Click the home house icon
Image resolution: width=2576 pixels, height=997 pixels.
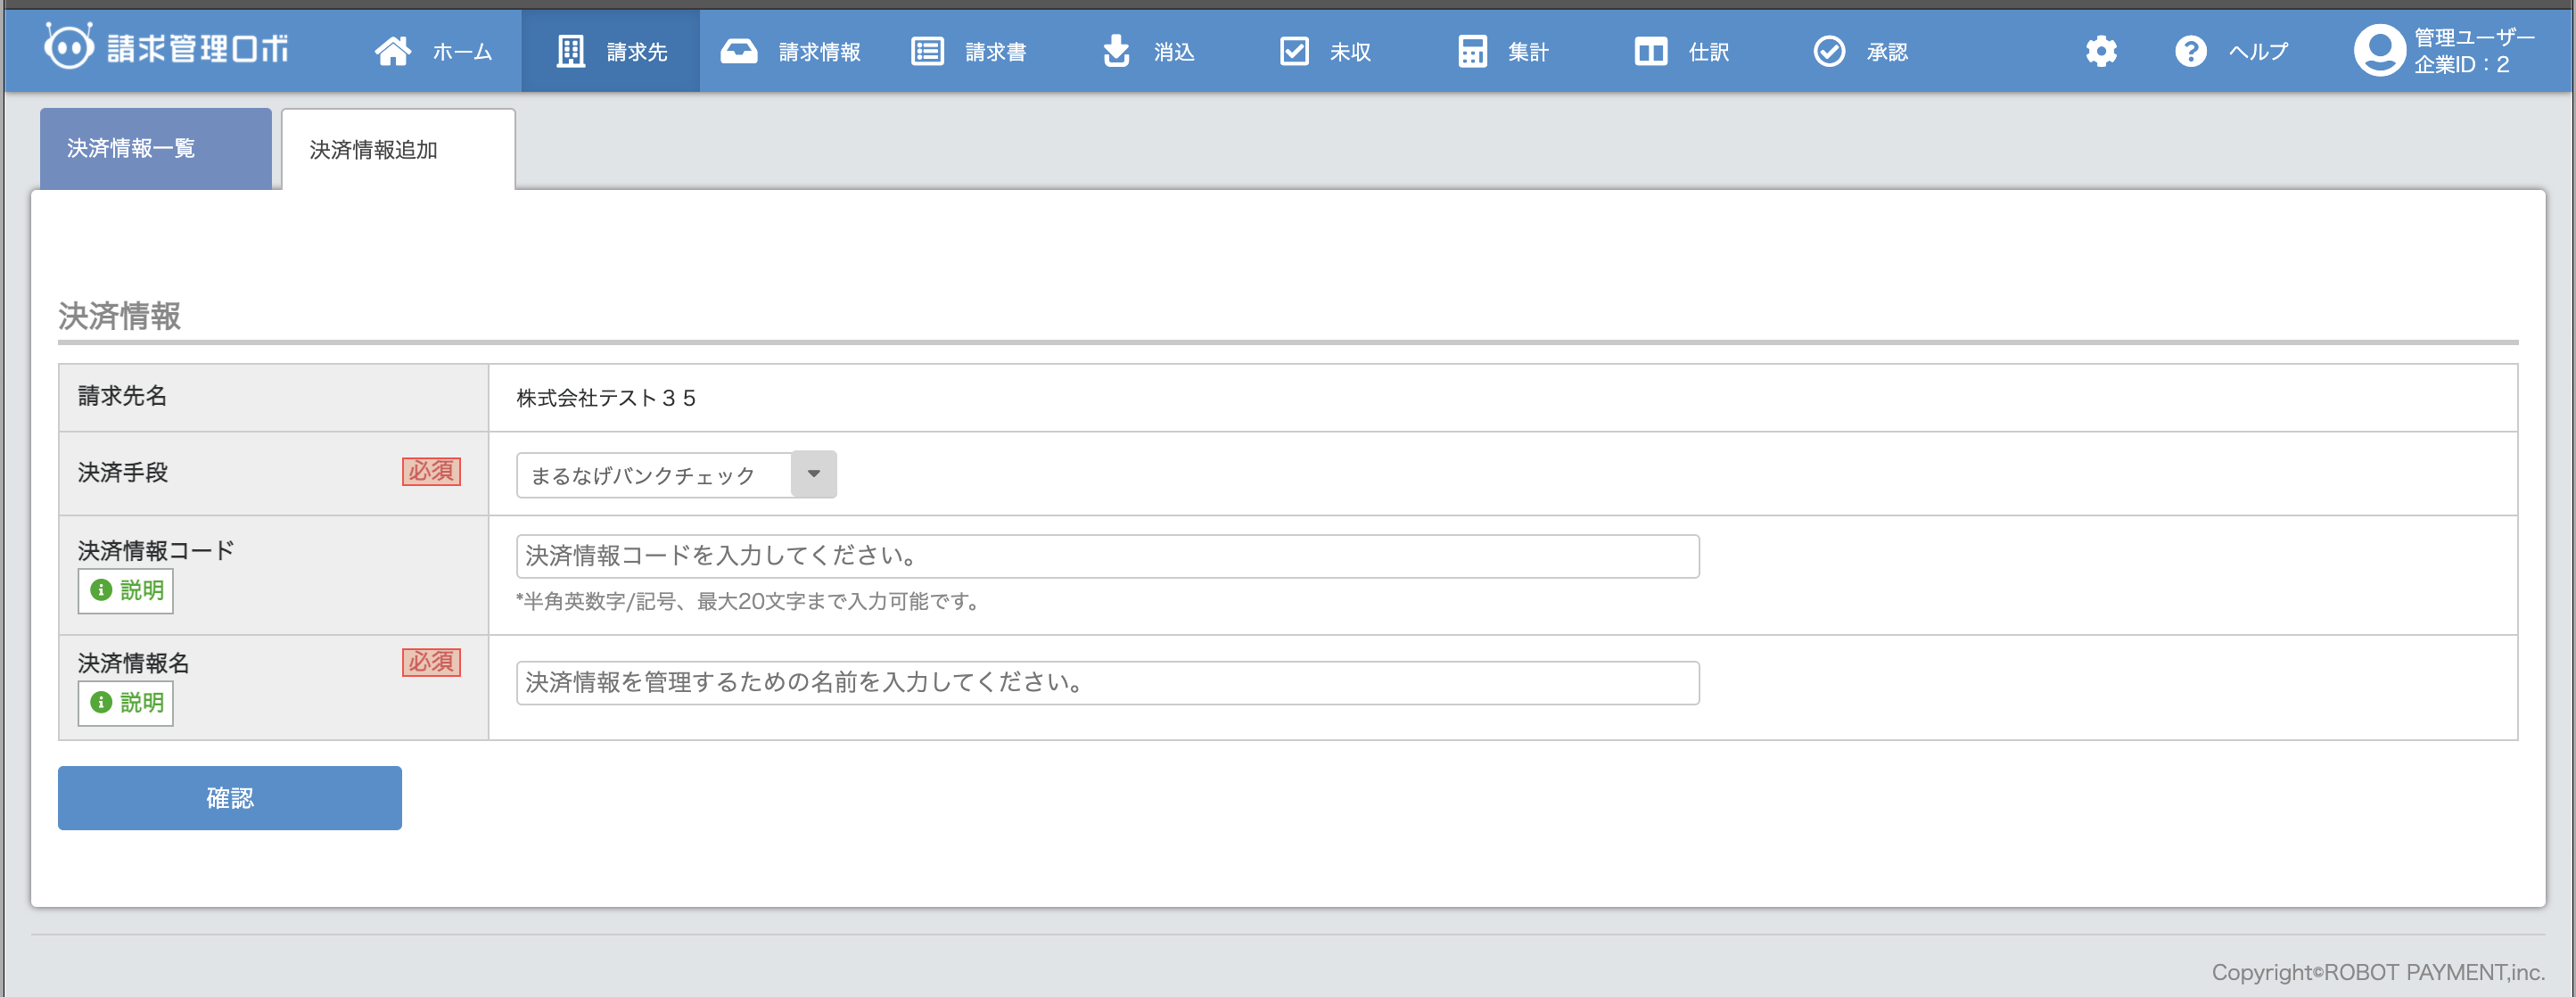click(392, 51)
